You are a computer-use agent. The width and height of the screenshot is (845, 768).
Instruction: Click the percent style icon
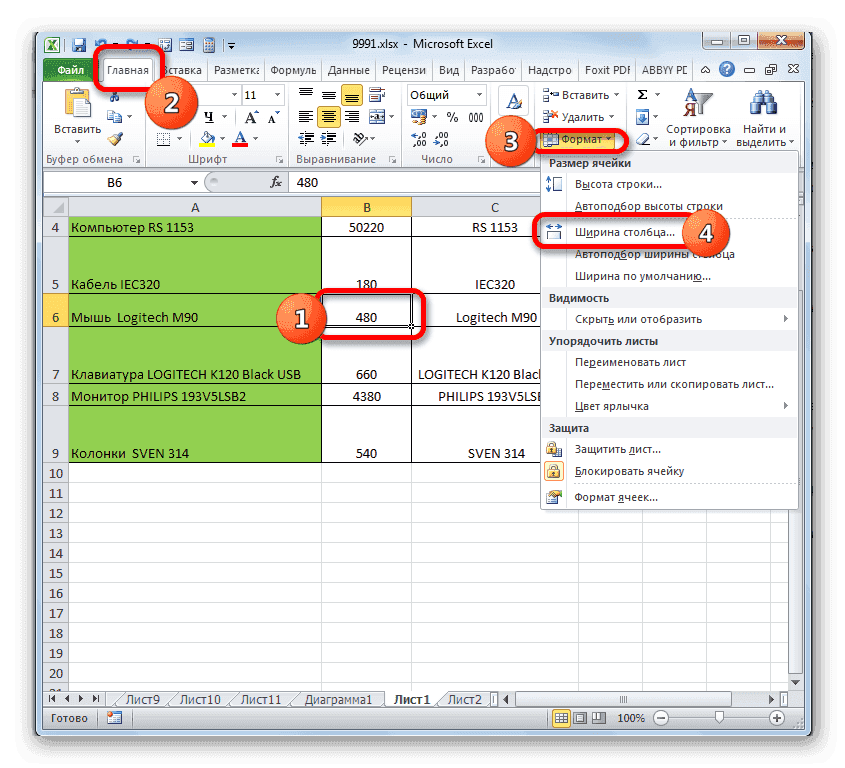coord(450,116)
